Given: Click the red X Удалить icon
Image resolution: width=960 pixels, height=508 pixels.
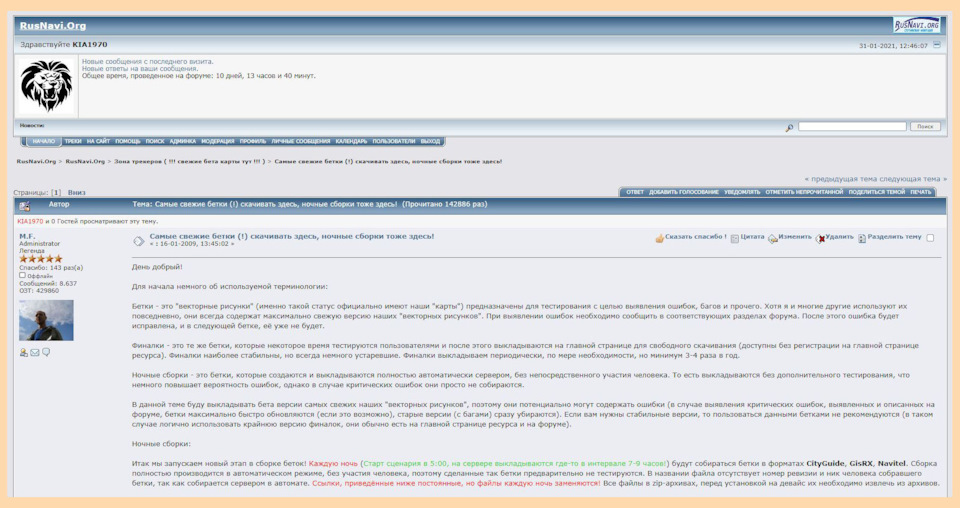Looking at the screenshot, I should point(820,238).
